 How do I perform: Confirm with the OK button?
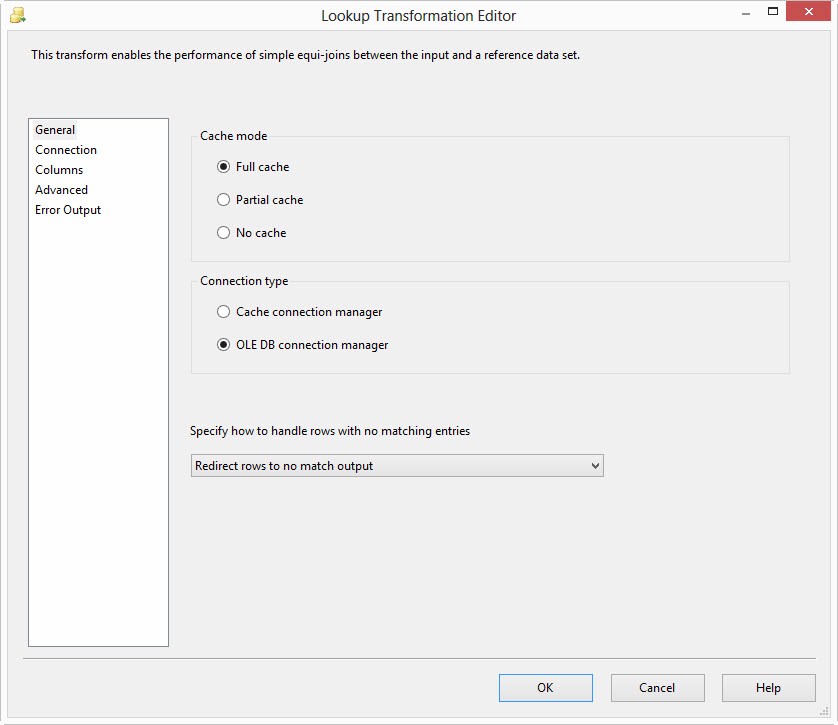coord(545,688)
